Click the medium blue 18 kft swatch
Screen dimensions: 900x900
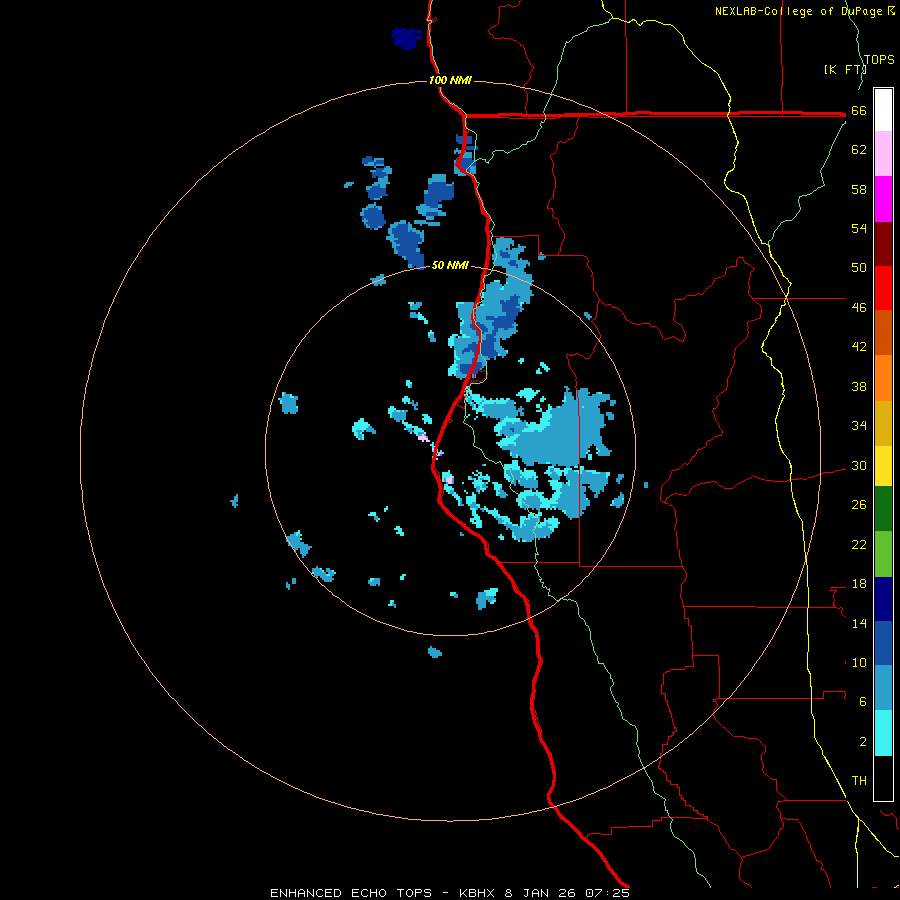click(x=883, y=643)
